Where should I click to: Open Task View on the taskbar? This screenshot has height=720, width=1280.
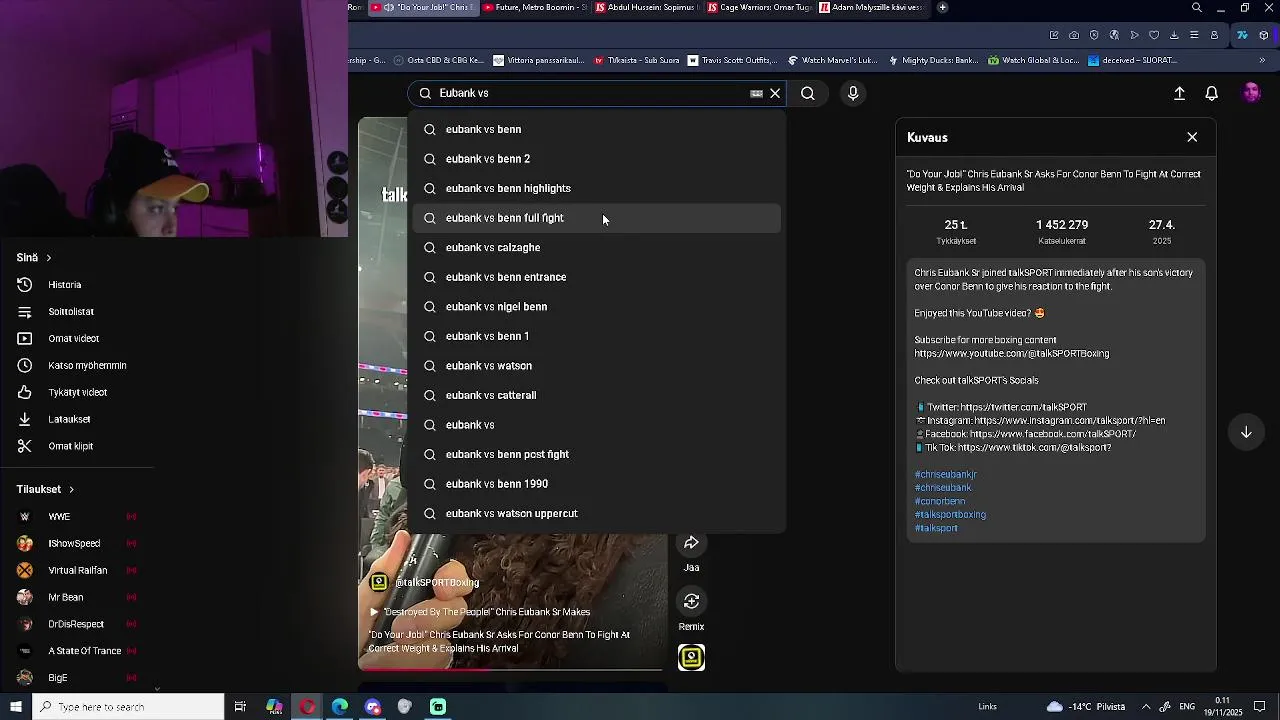point(240,707)
